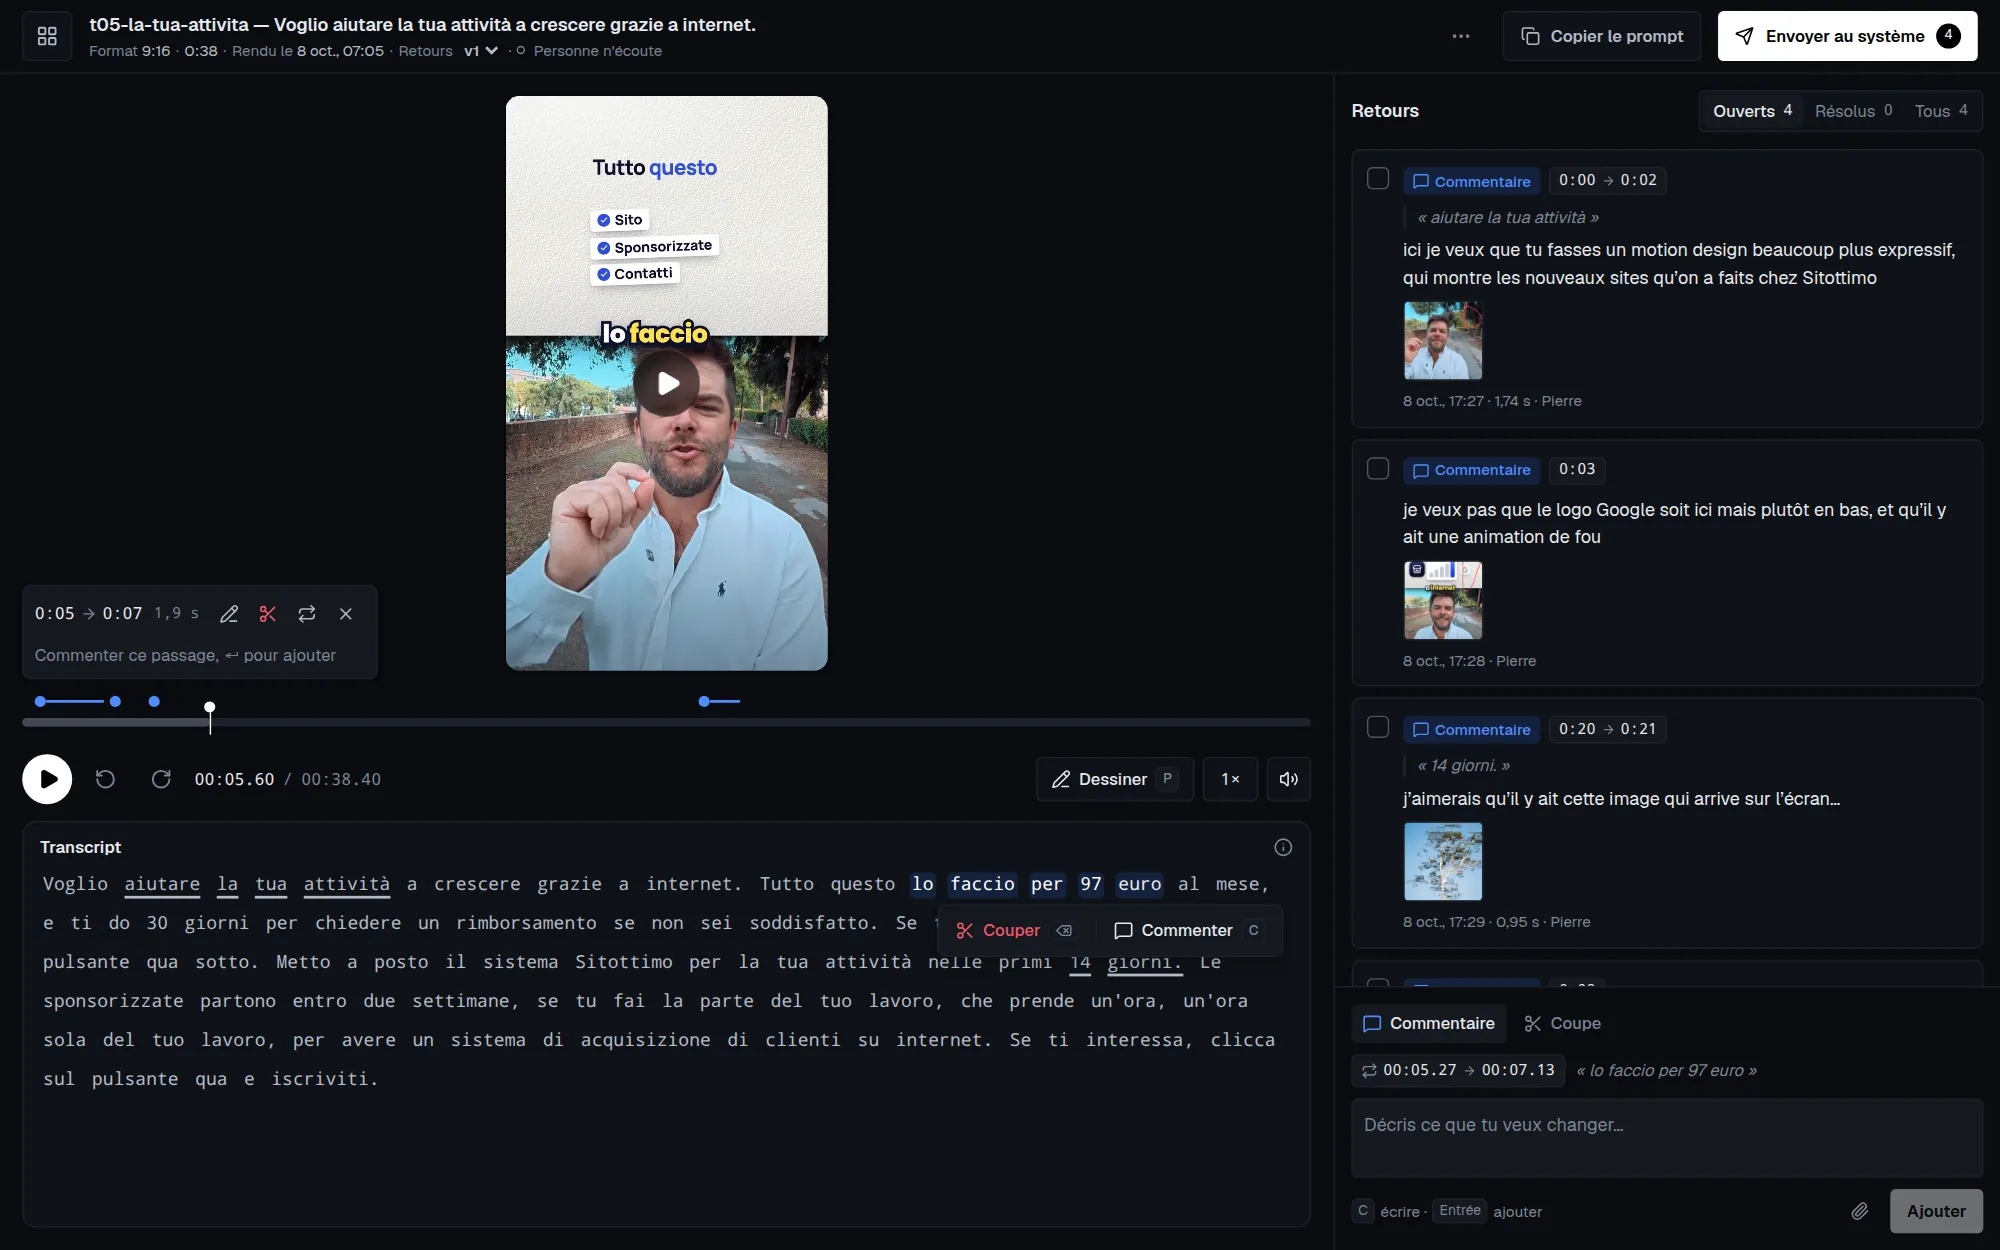This screenshot has width=2000, height=1250.
Task: Click the word 'faccio' in transcript
Action: 982,884
